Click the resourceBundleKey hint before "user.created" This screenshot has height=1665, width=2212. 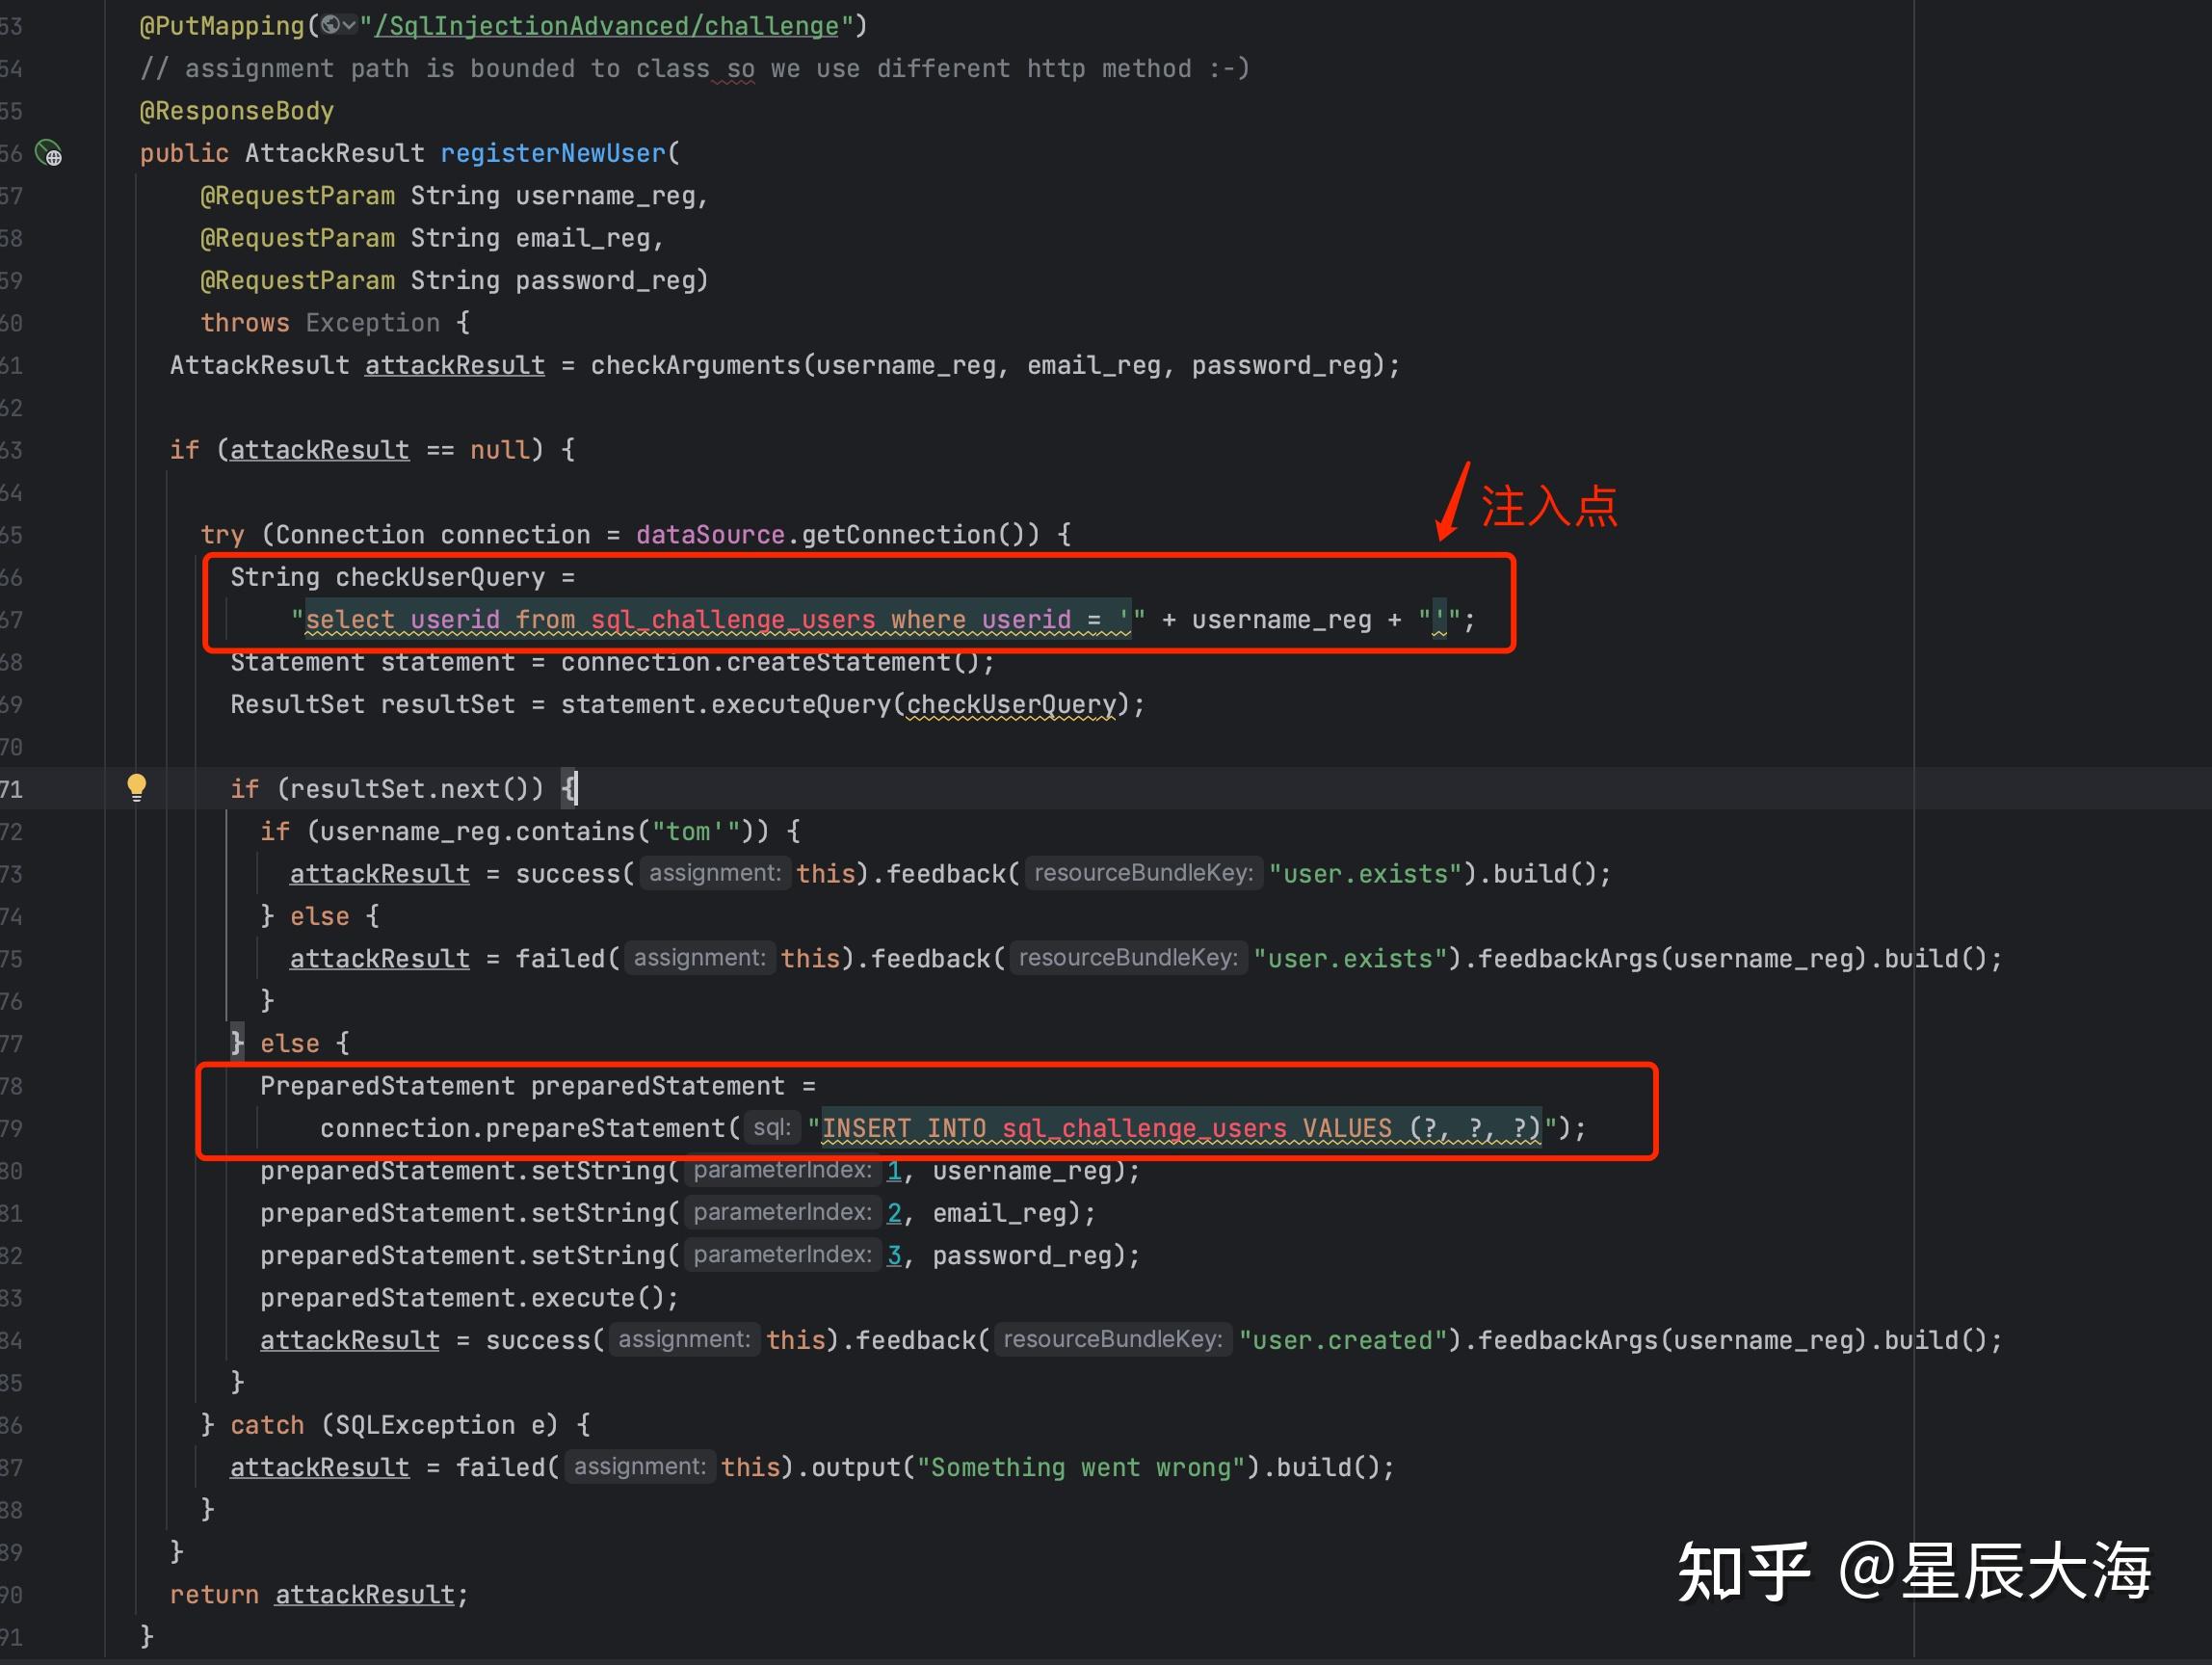click(1112, 1340)
